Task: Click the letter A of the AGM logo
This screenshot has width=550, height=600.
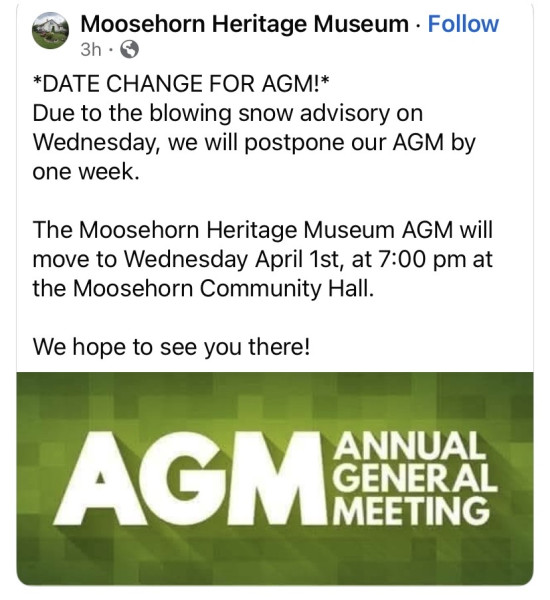Action: [x=100, y=478]
